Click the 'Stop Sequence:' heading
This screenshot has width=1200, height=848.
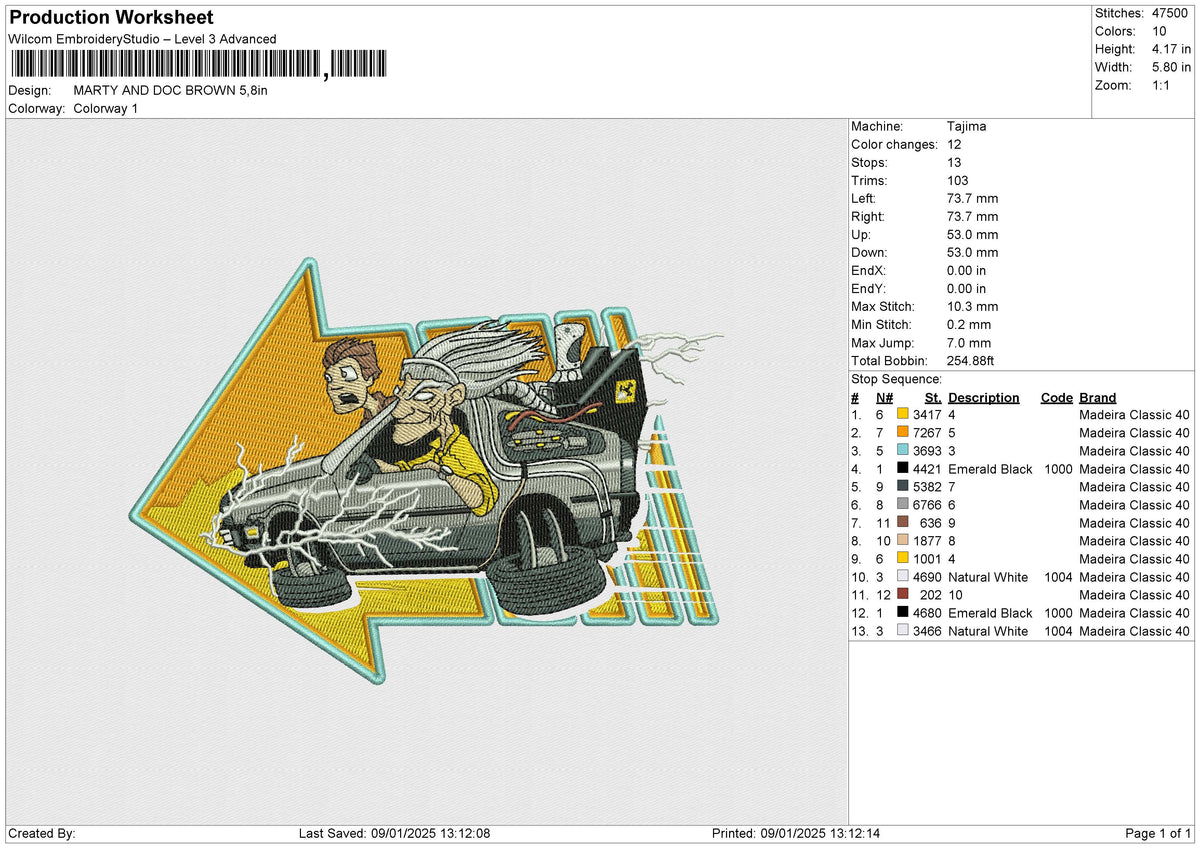pos(896,379)
